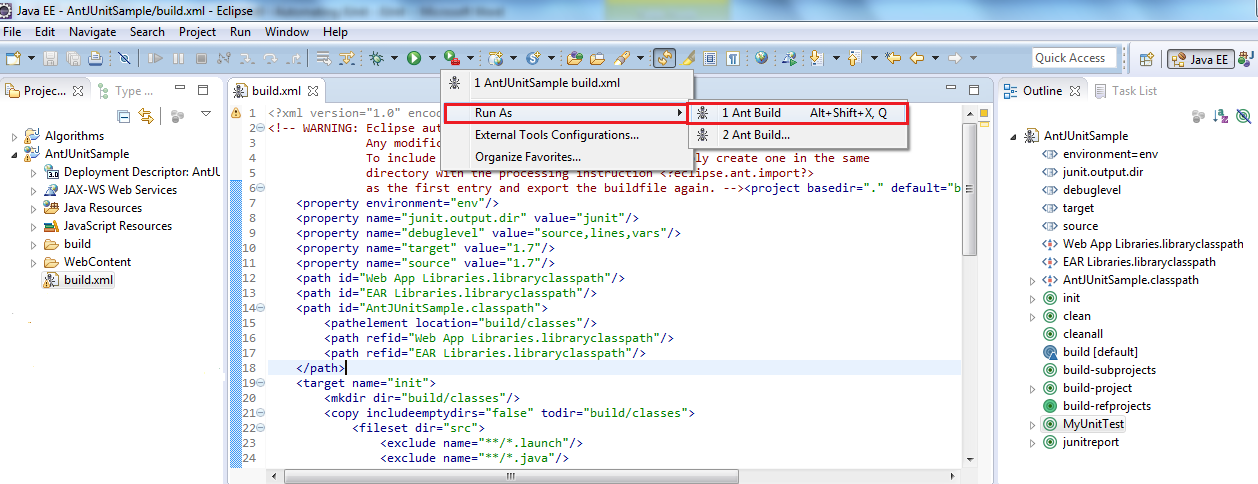The height and width of the screenshot is (484, 1258).
Task: Toggle the highlighted sync button in toolbar
Action: (665, 59)
